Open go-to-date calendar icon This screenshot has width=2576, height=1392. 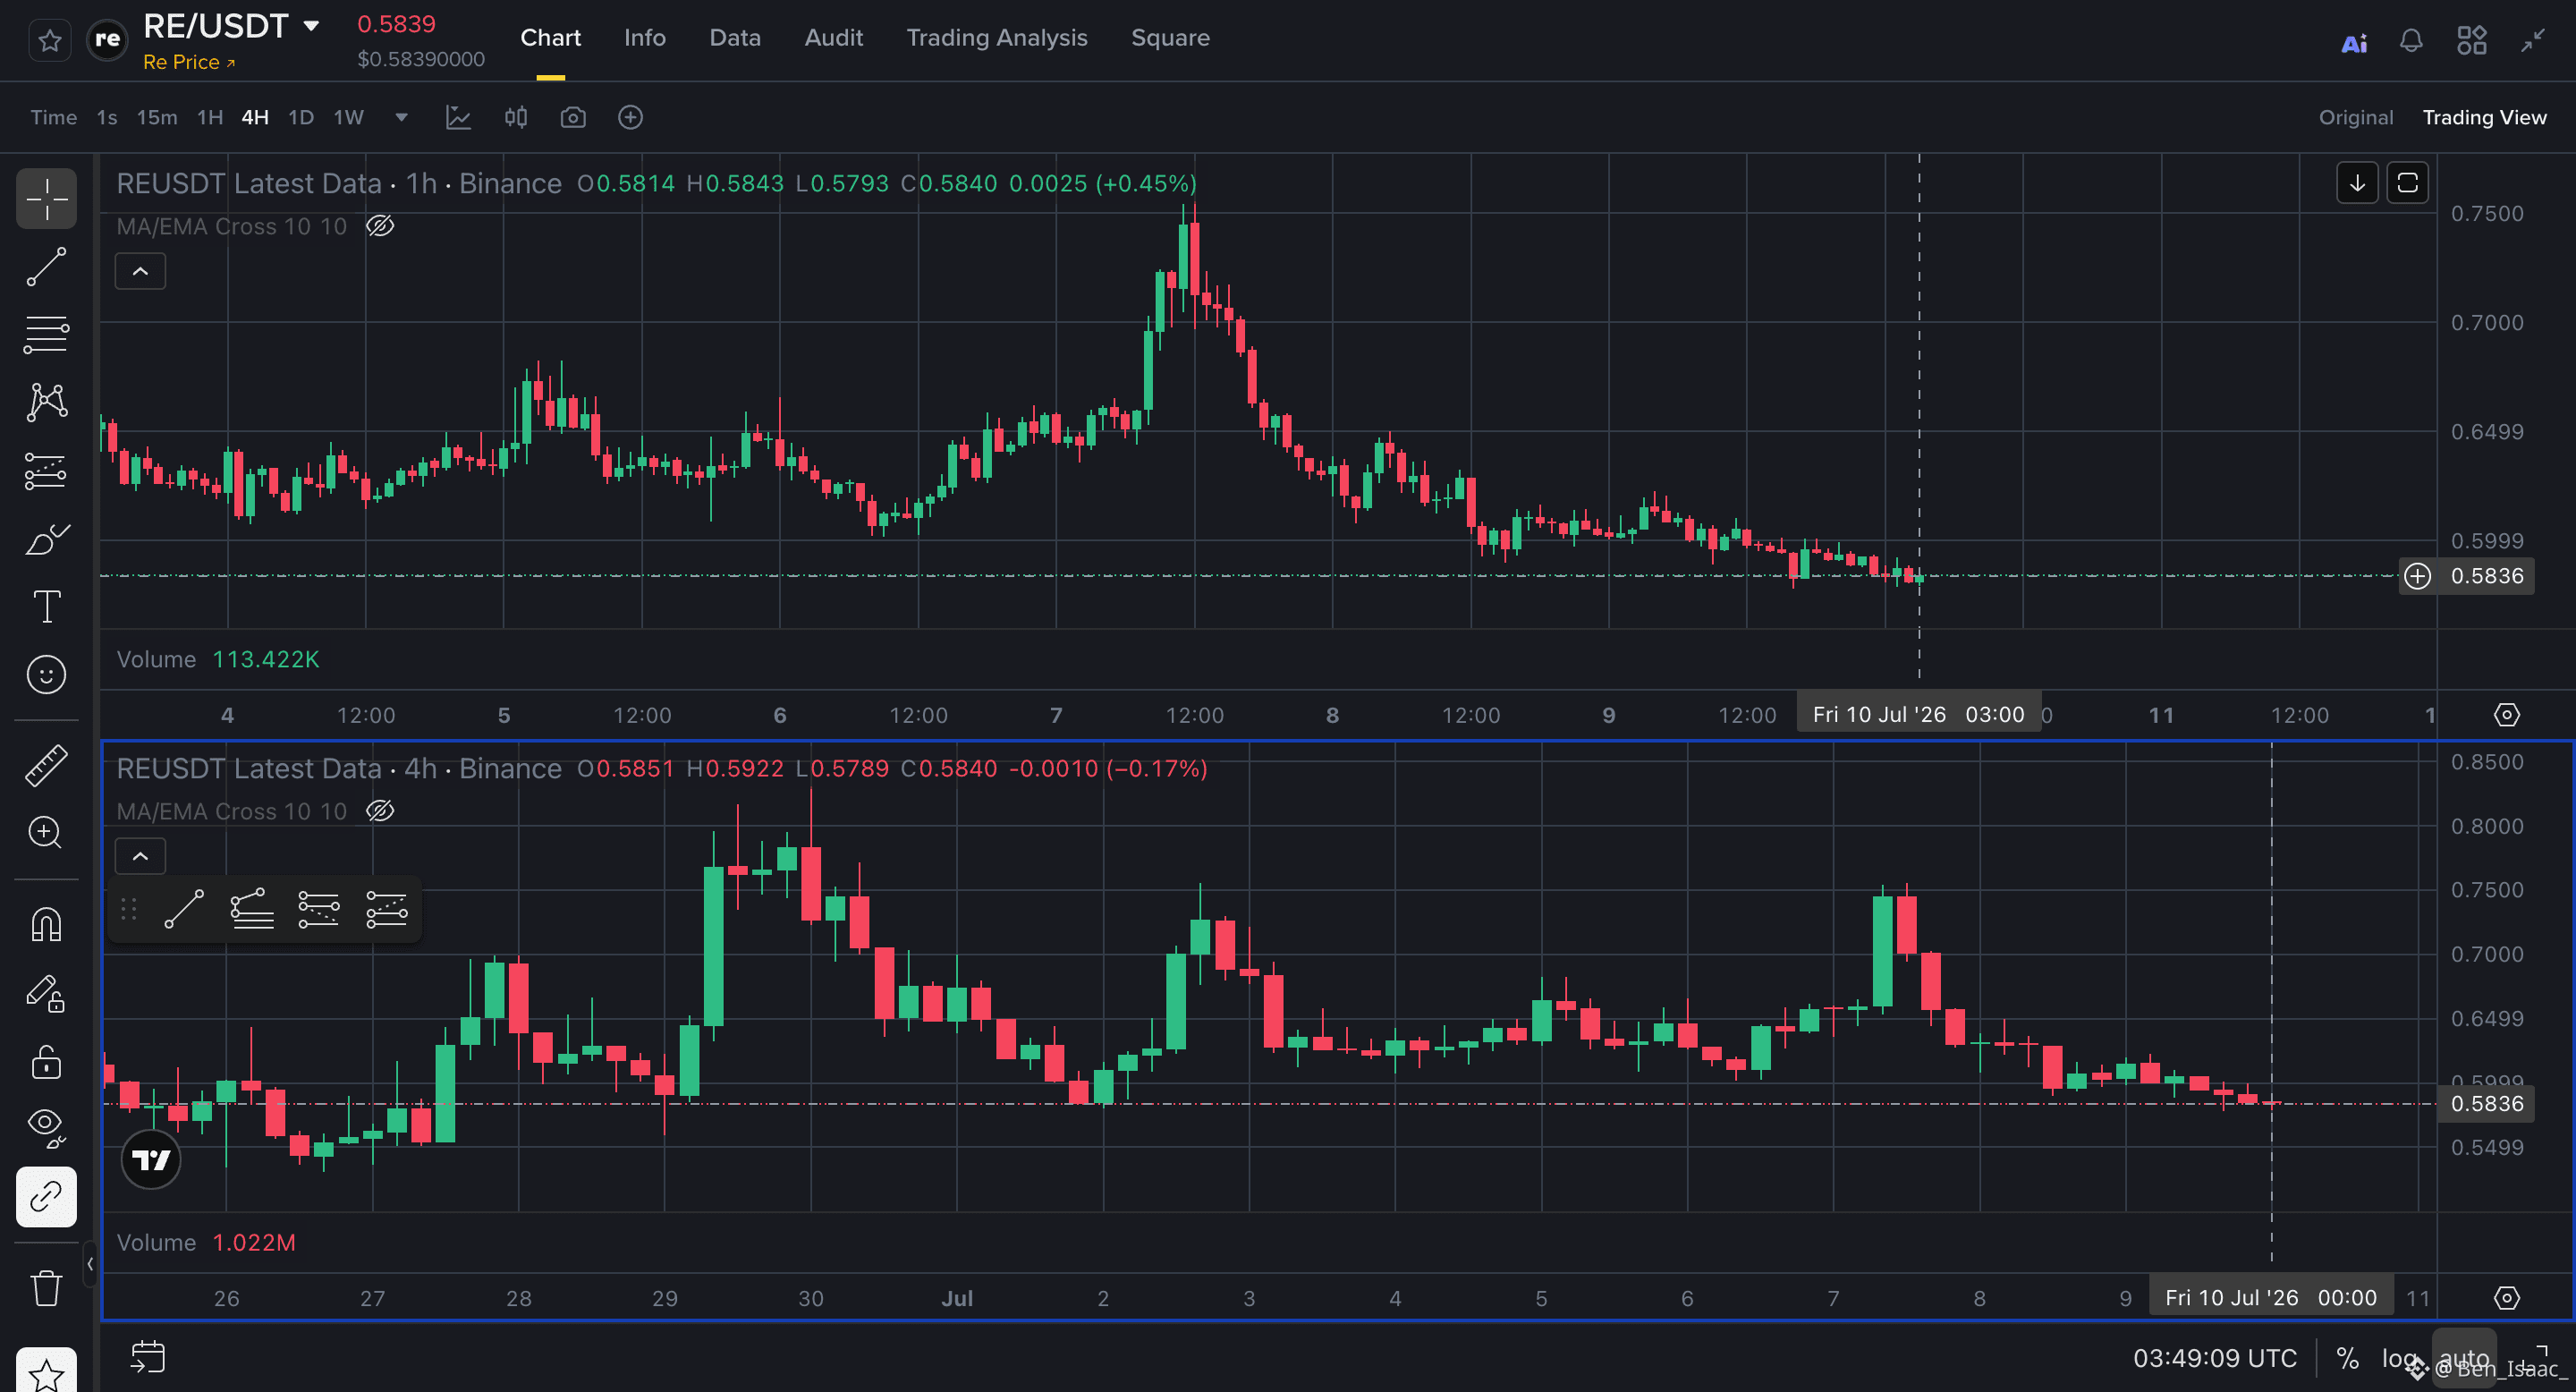tap(148, 1357)
